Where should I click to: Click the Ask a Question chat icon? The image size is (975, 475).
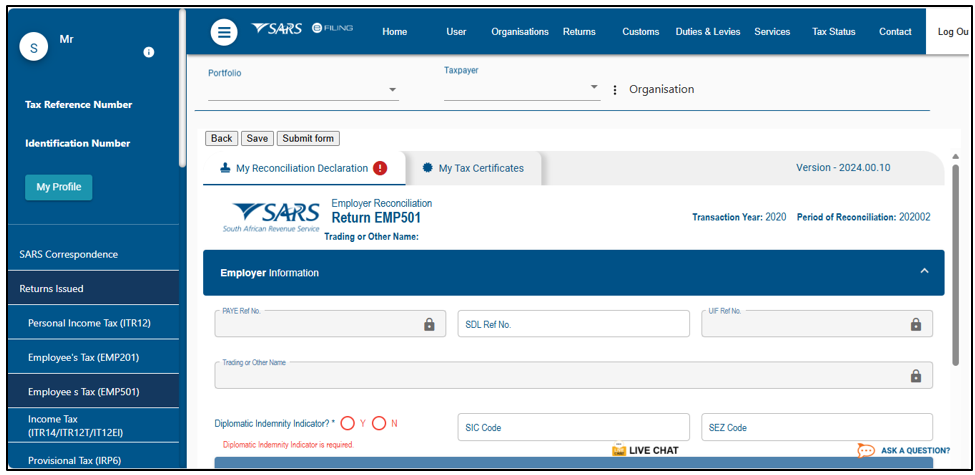click(866, 451)
